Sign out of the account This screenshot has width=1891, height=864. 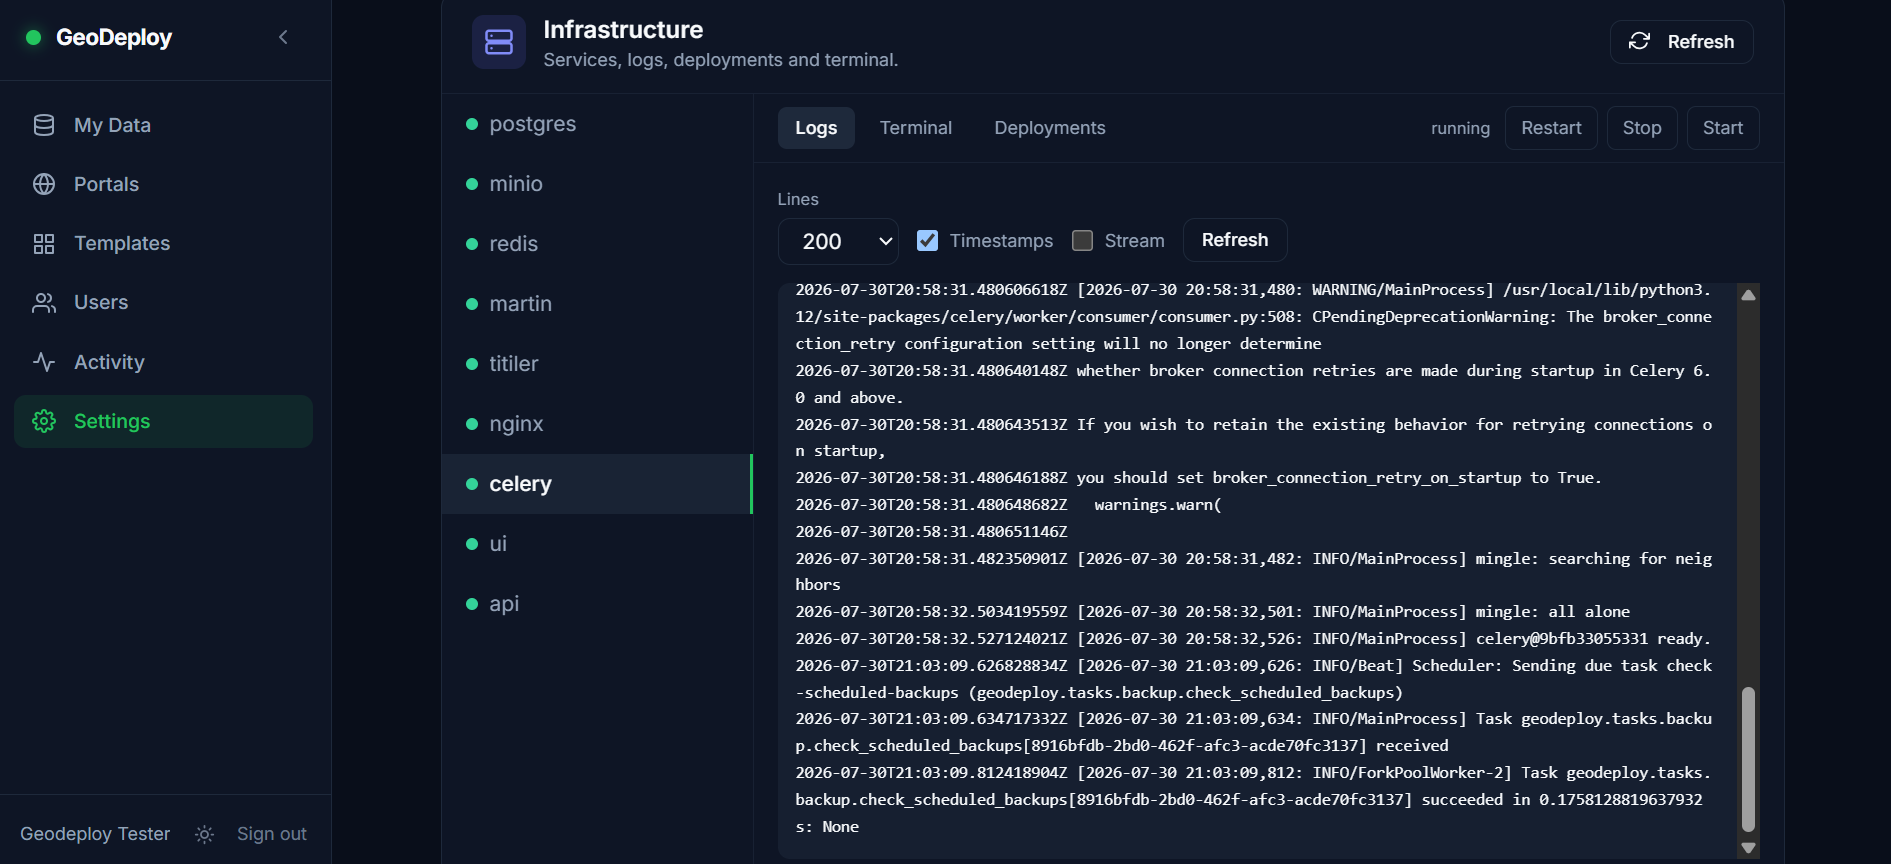pyautogui.click(x=272, y=834)
